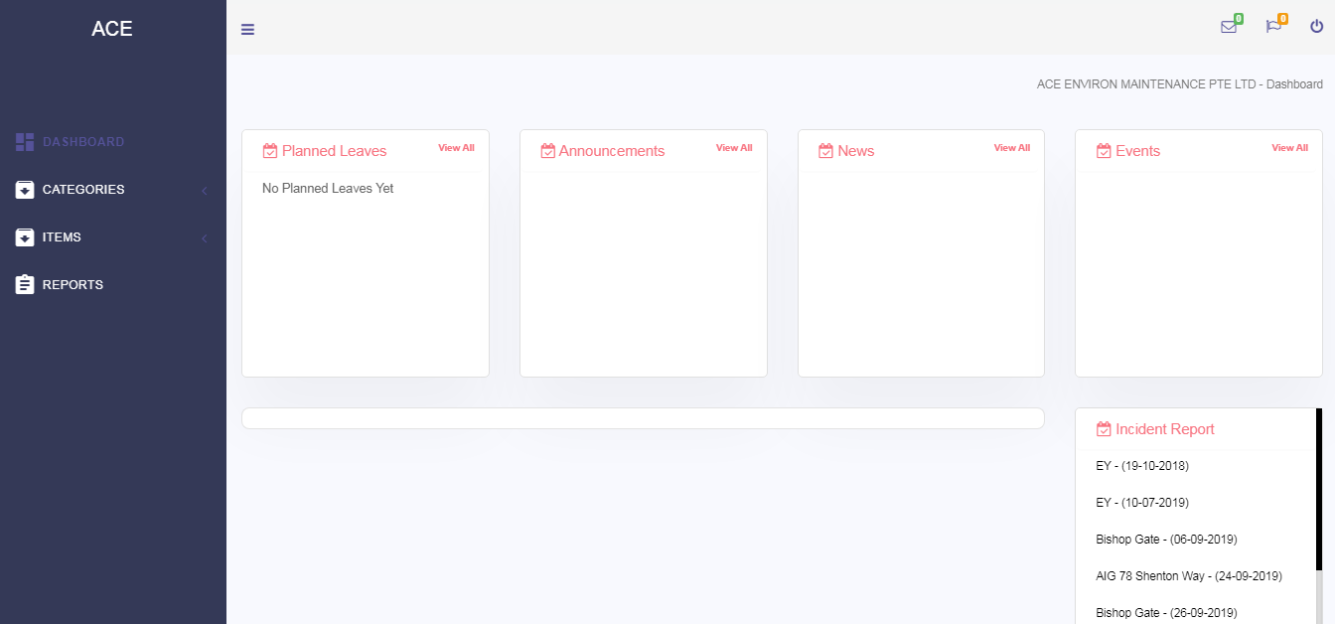Viewport: 1335px width, 624px height.
Task: Click the power logout icon
Action: pos(1316,27)
